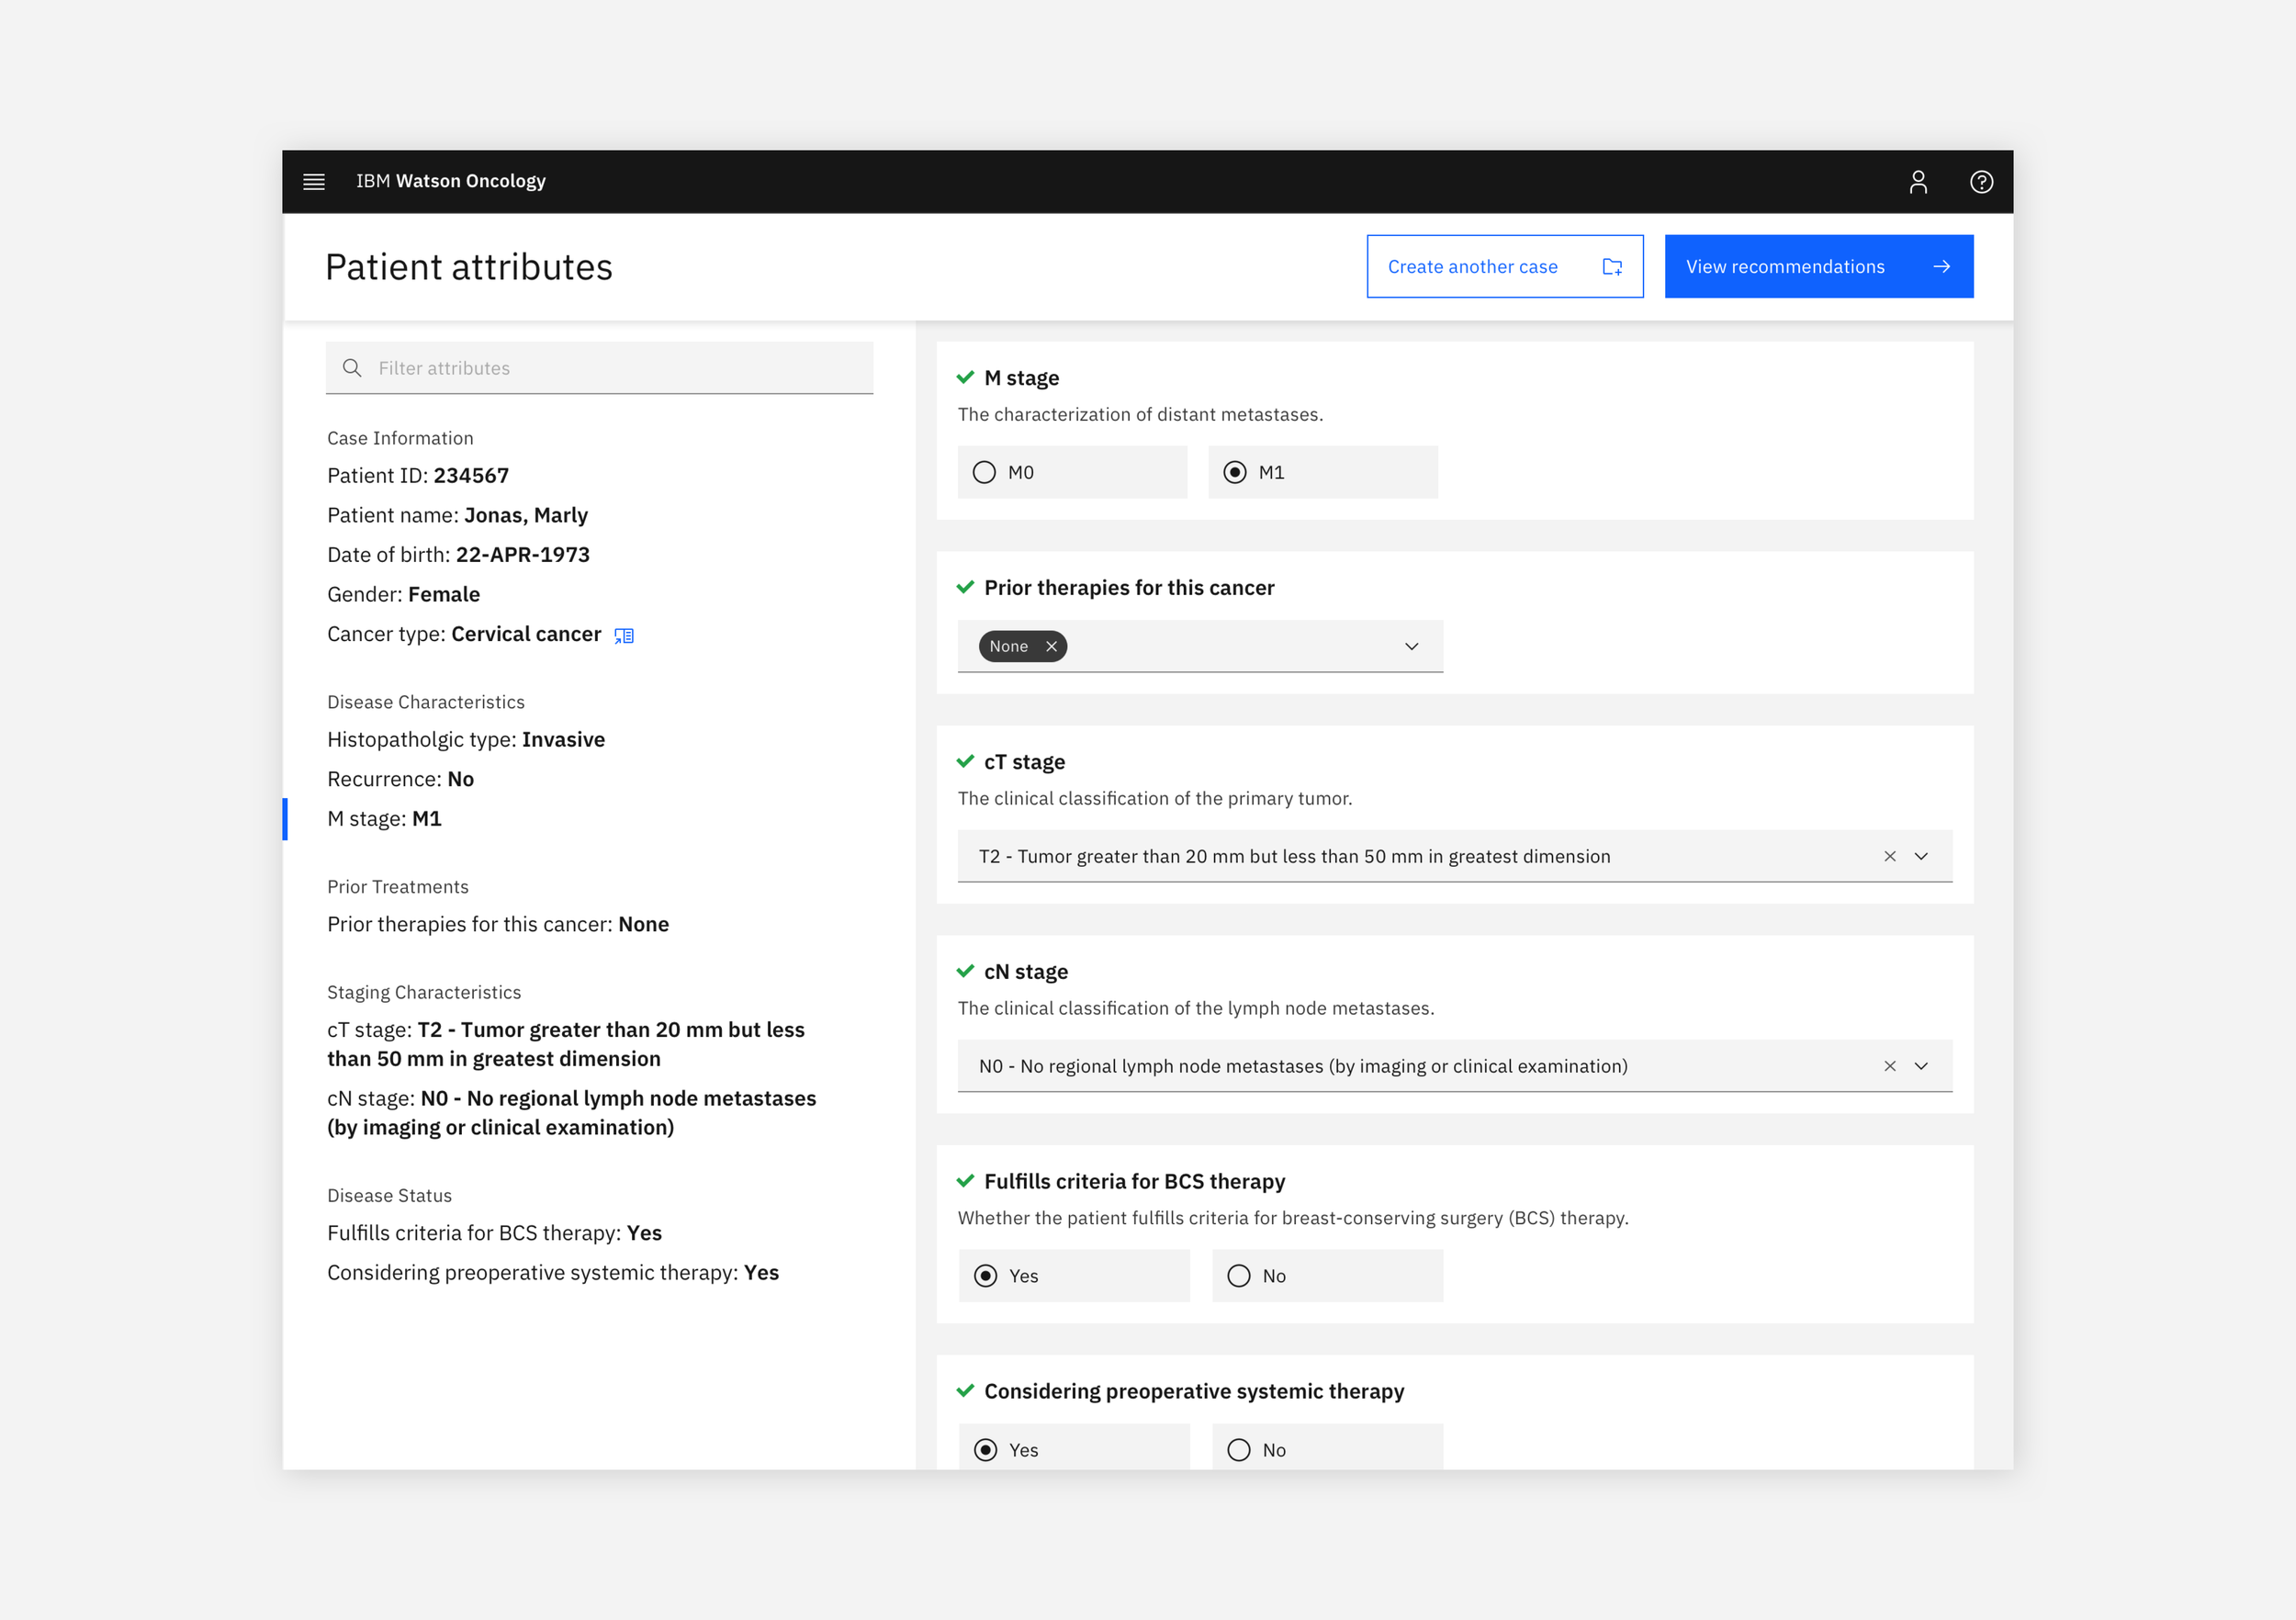The image size is (2296, 1620).
Task: Open the user profile icon
Action: 1918,181
